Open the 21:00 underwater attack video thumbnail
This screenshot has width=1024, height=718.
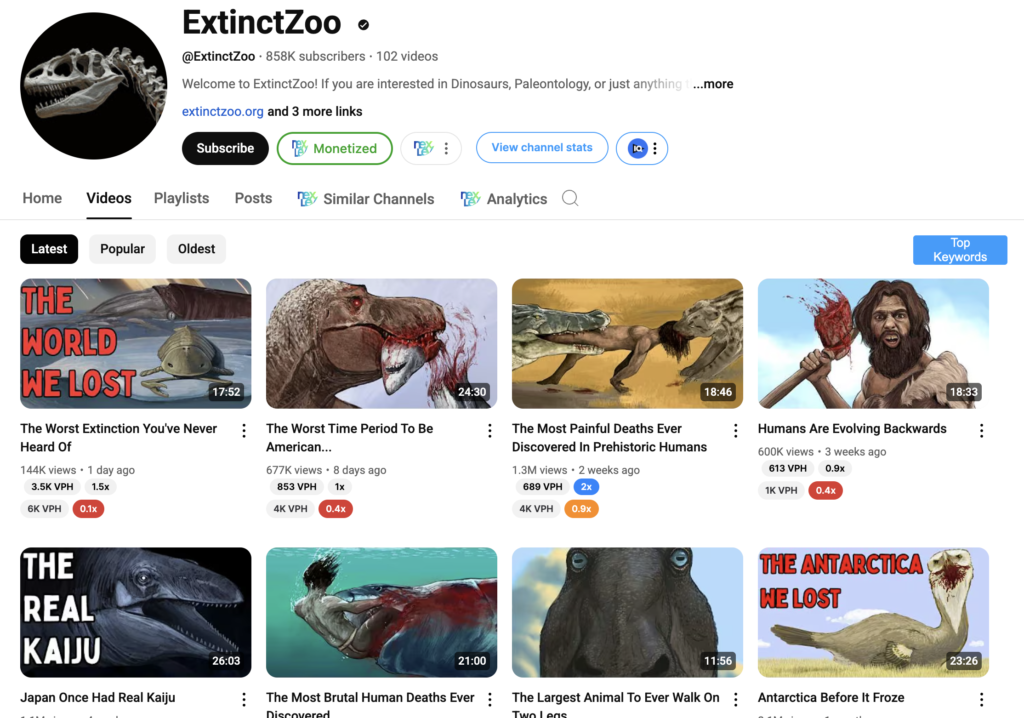tap(381, 612)
